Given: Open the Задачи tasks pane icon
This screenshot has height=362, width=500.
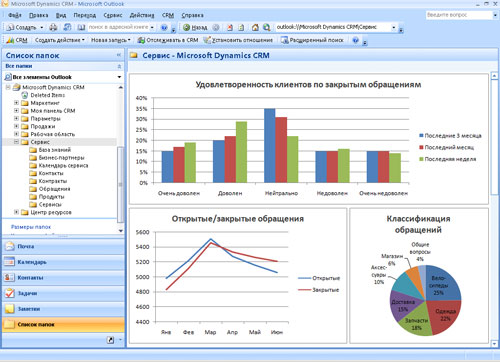Looking at the screenshot, I should tap(10, 293).
